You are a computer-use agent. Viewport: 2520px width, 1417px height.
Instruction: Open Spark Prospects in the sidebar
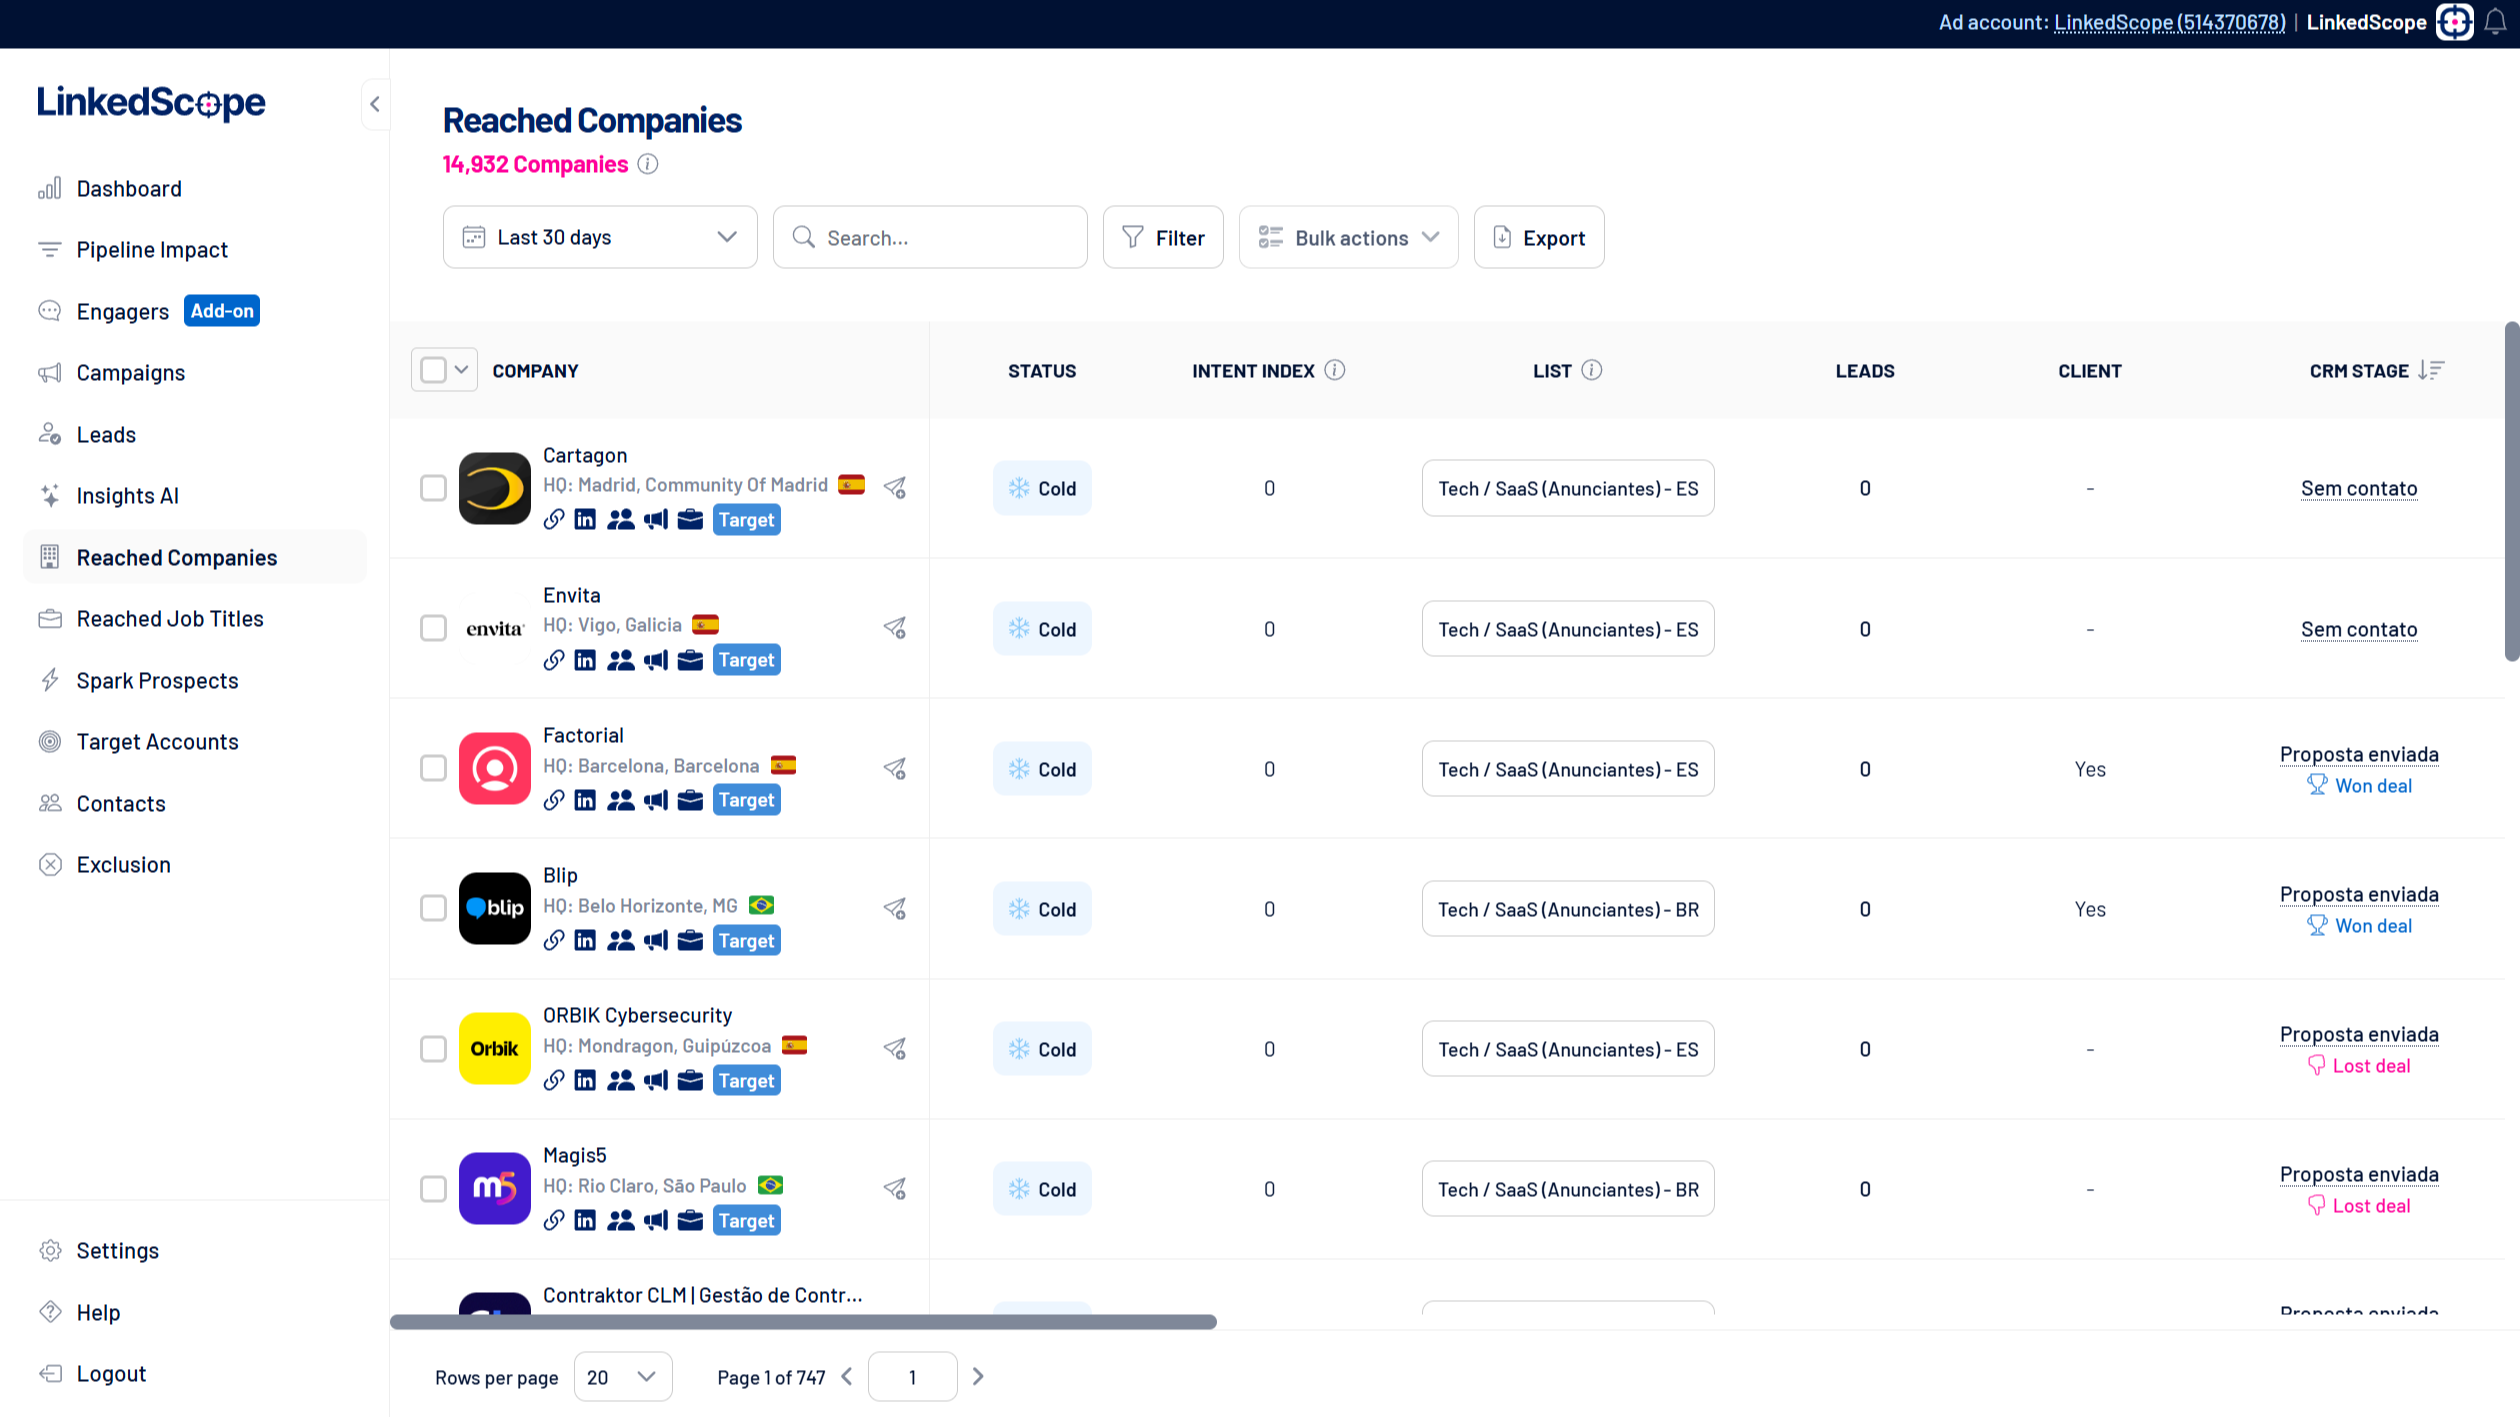(158, 681)
